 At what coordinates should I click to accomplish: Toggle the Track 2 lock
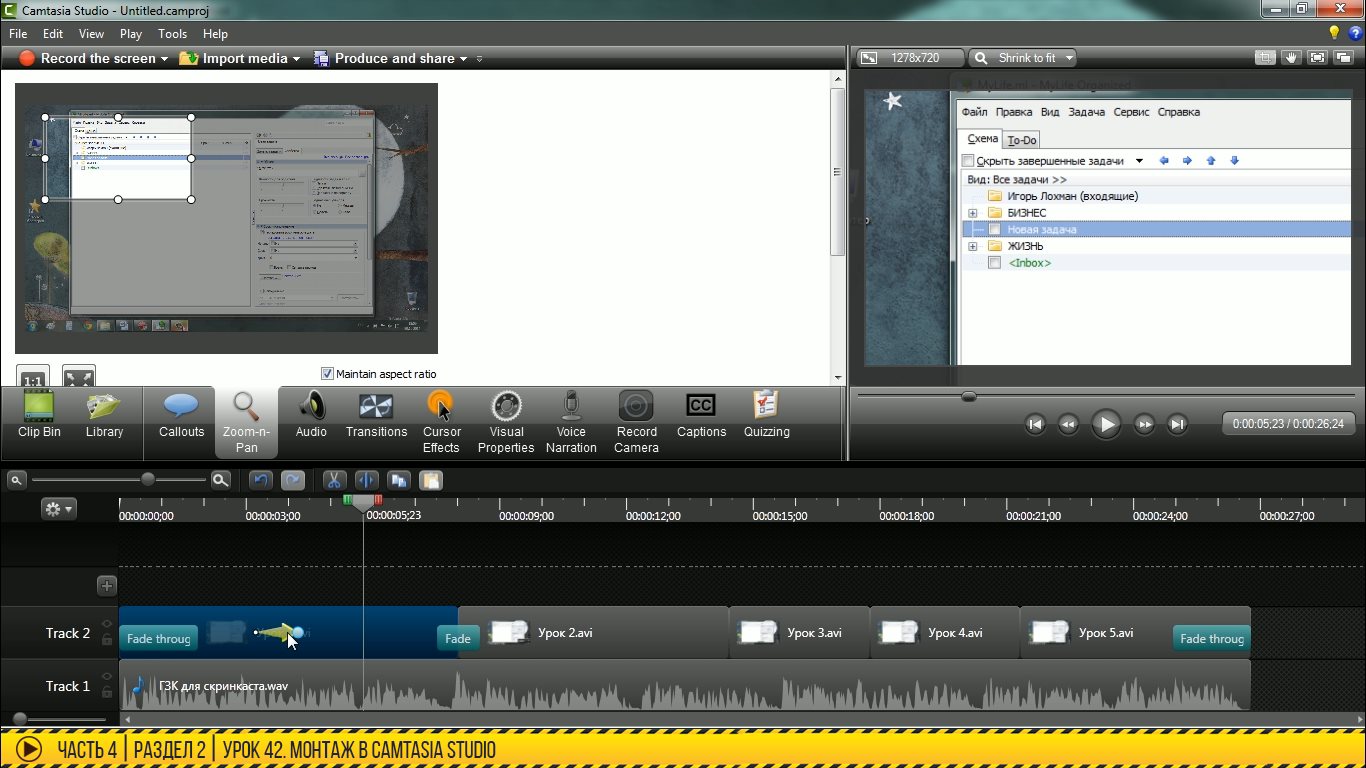pos(107,640)
